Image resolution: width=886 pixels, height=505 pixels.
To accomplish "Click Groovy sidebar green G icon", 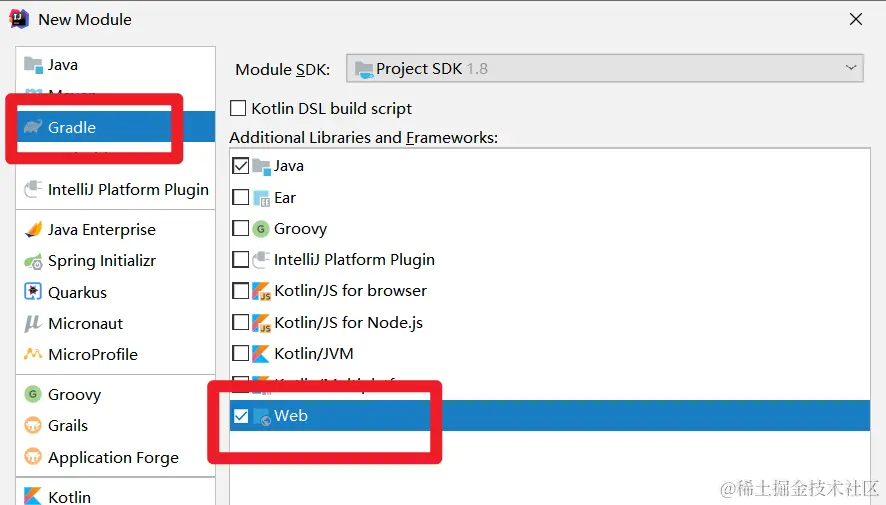I will pos(33,394).
